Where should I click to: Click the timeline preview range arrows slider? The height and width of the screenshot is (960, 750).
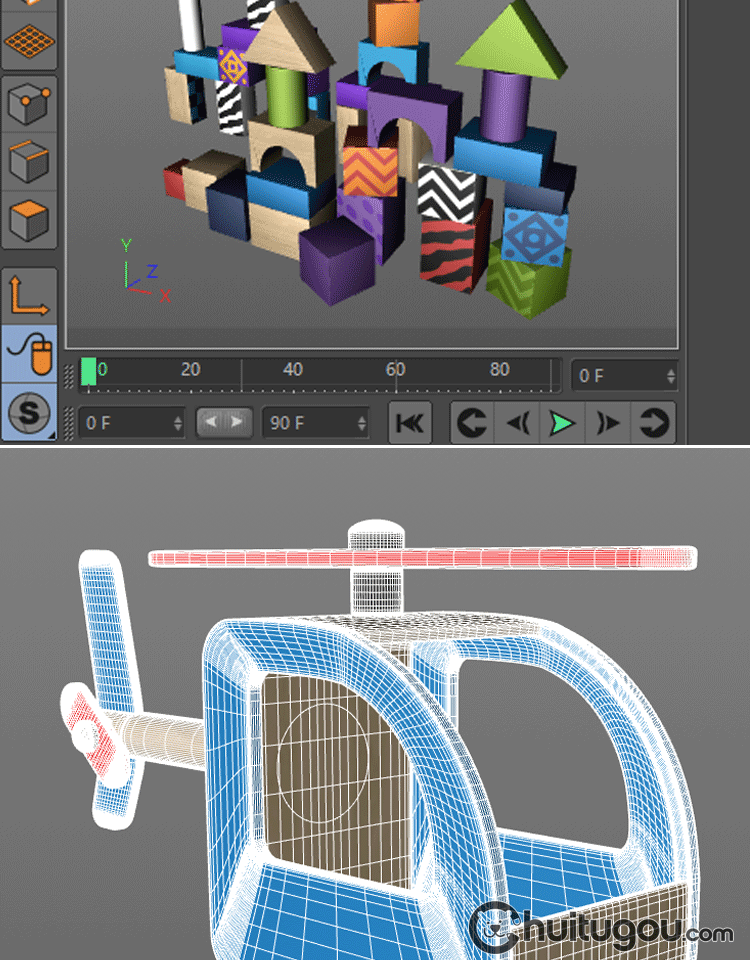(x=224, y=422)
